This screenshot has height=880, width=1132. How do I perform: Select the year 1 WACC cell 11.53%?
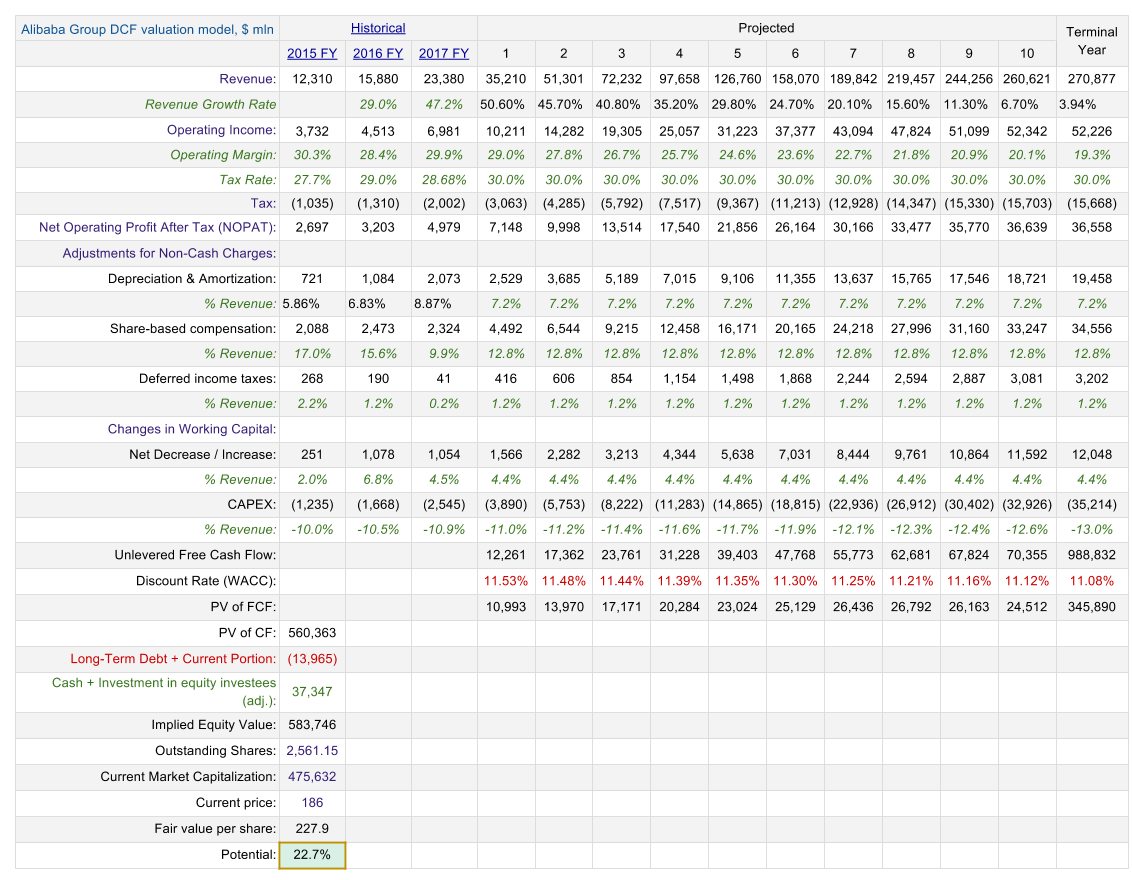click(506, 580)
